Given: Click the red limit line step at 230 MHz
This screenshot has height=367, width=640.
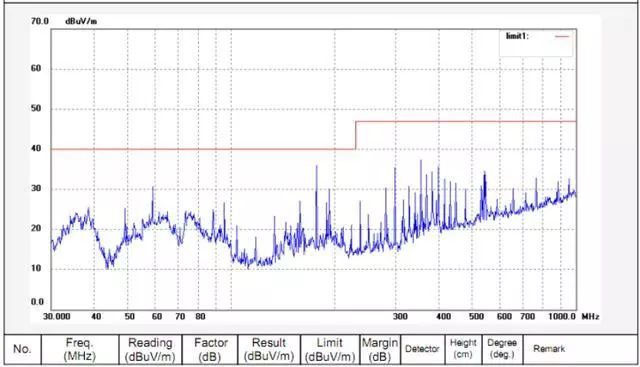Looking at the screenshot, I should coord(356,135).
